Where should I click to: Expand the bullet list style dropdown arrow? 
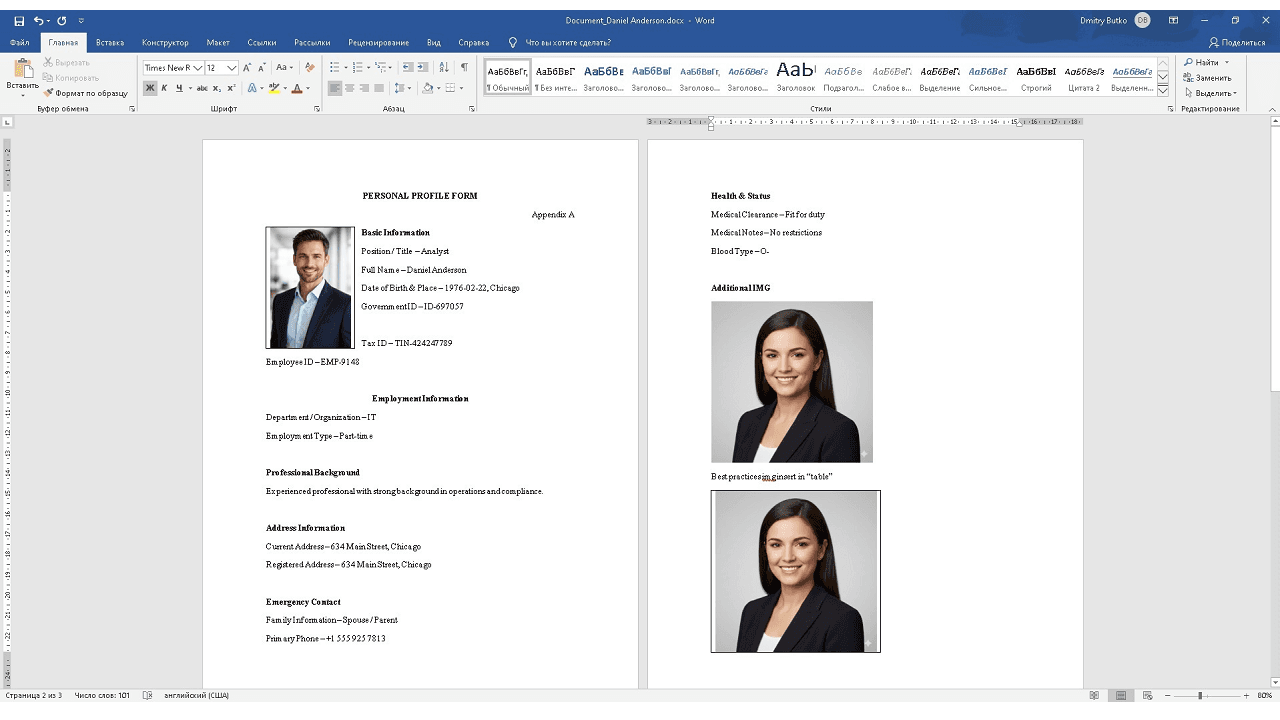tap(346, 67)
